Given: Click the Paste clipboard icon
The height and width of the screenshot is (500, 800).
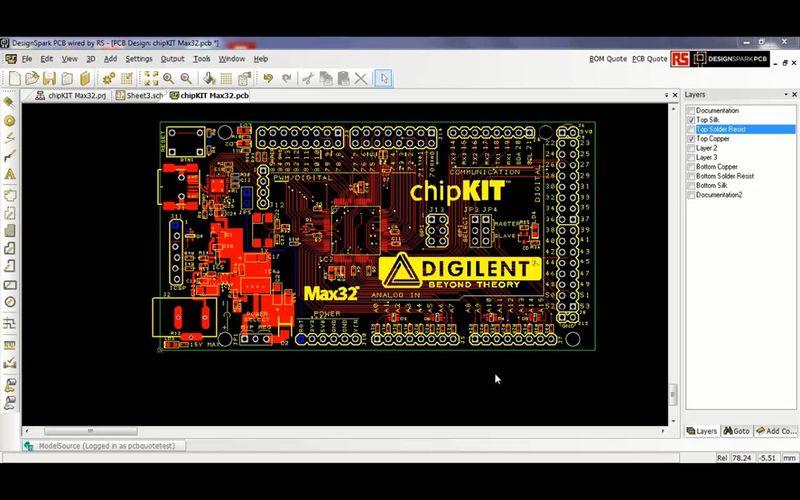Looking at the screenshot, I should pyautogui.click(x=343, y=79).
